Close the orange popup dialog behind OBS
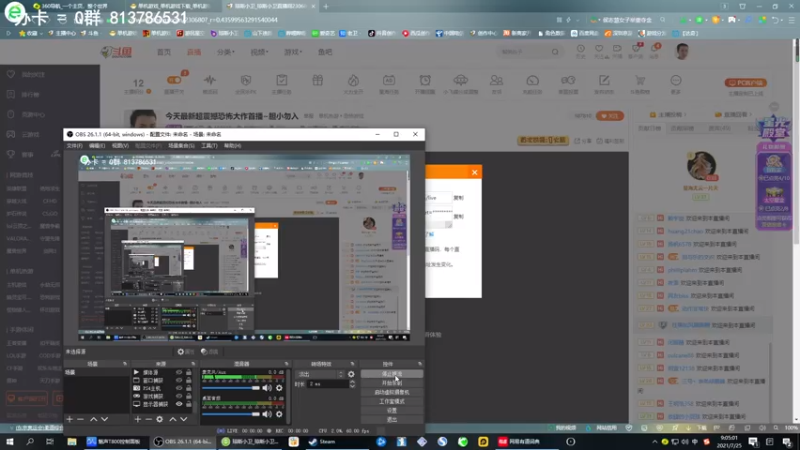Viewport: 800px width, 450px height. click(x=474, y=172)
